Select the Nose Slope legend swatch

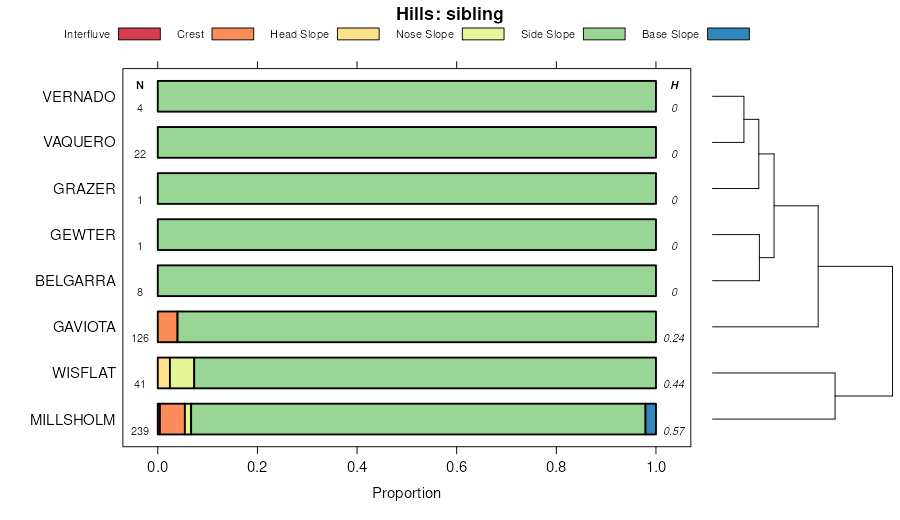(x=484, y=34)
